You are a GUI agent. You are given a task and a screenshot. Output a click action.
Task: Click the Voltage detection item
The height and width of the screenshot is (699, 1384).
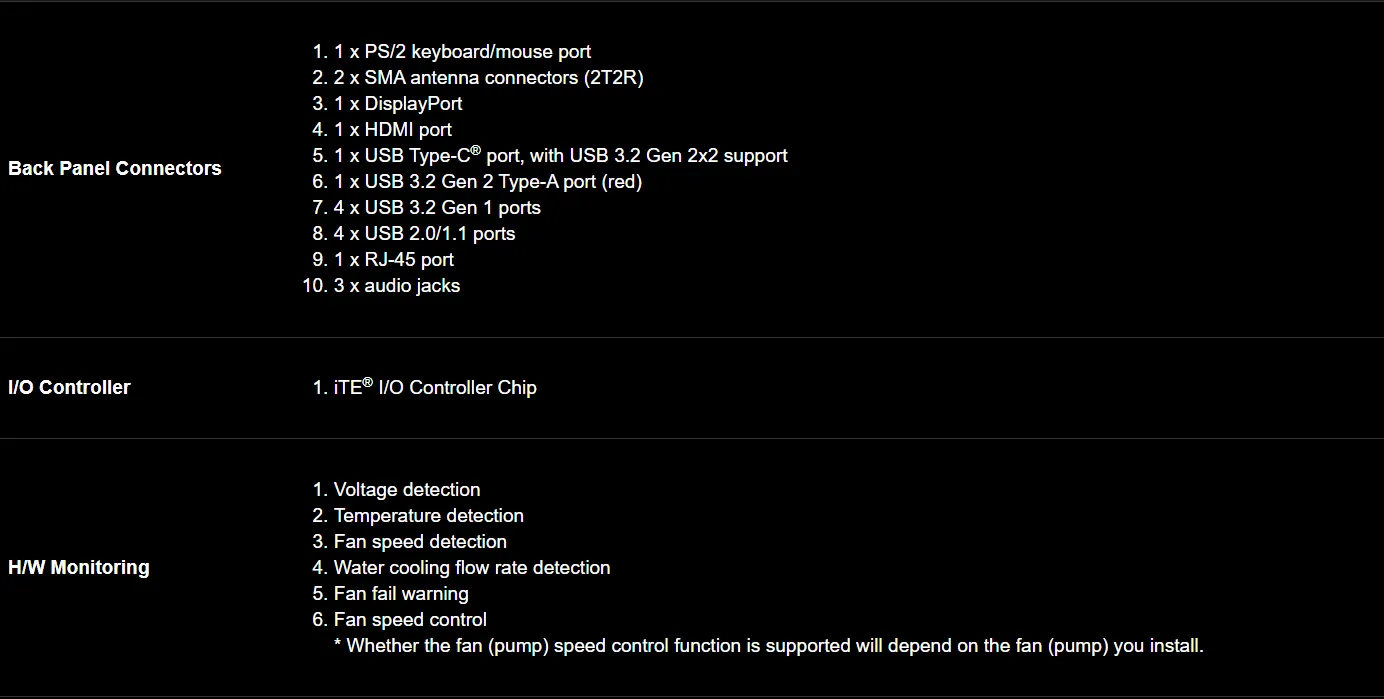[407, 490]
